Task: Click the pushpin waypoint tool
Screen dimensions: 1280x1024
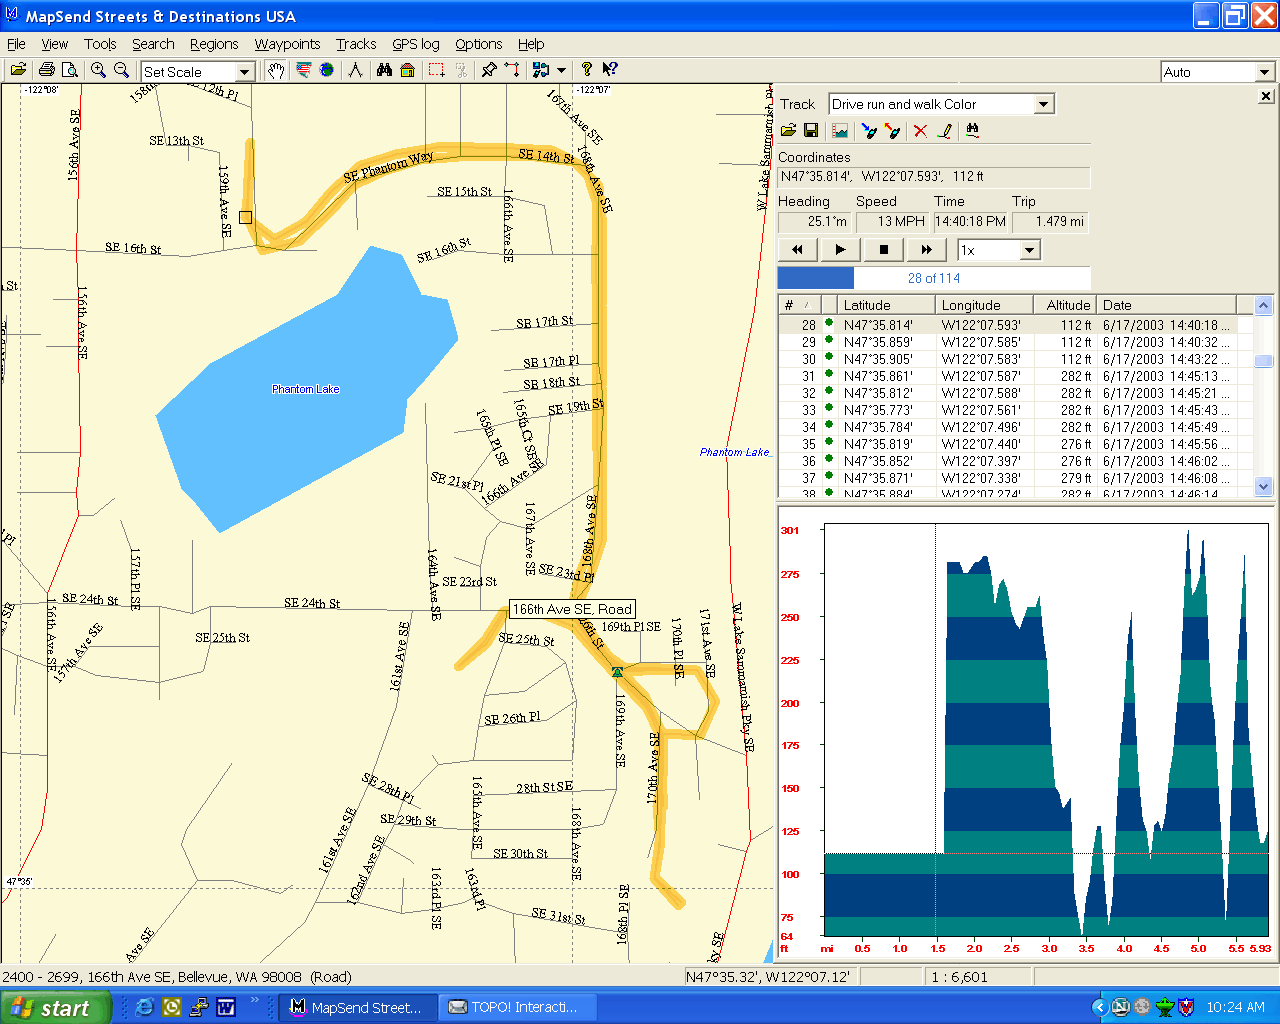Action: [x=488, y=70]
